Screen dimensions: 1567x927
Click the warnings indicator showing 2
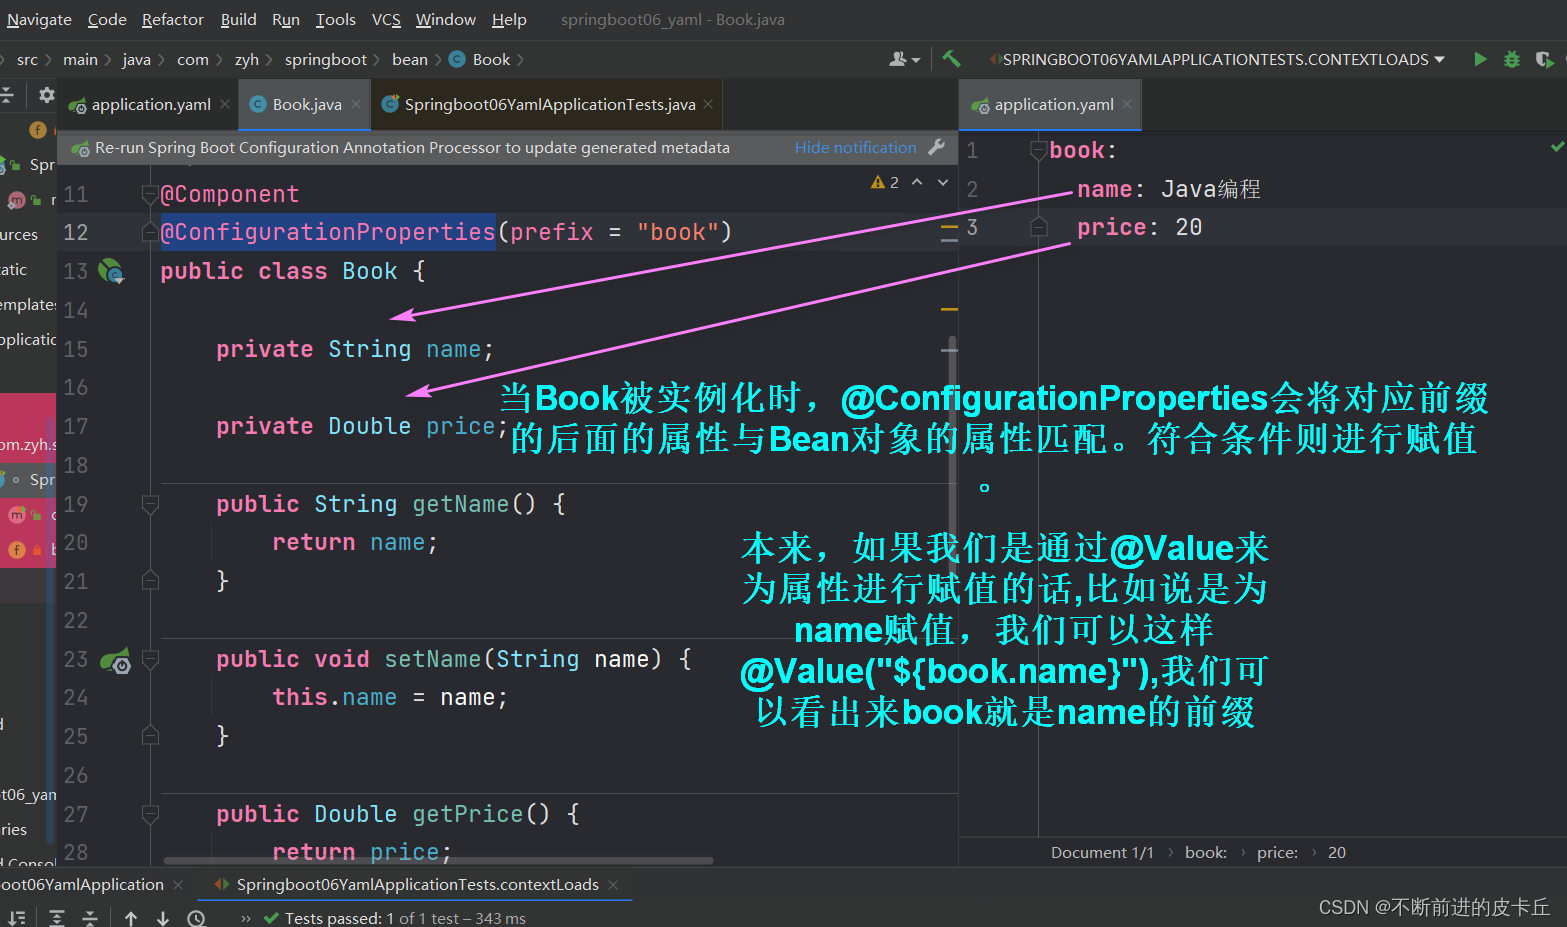(885, 182)
